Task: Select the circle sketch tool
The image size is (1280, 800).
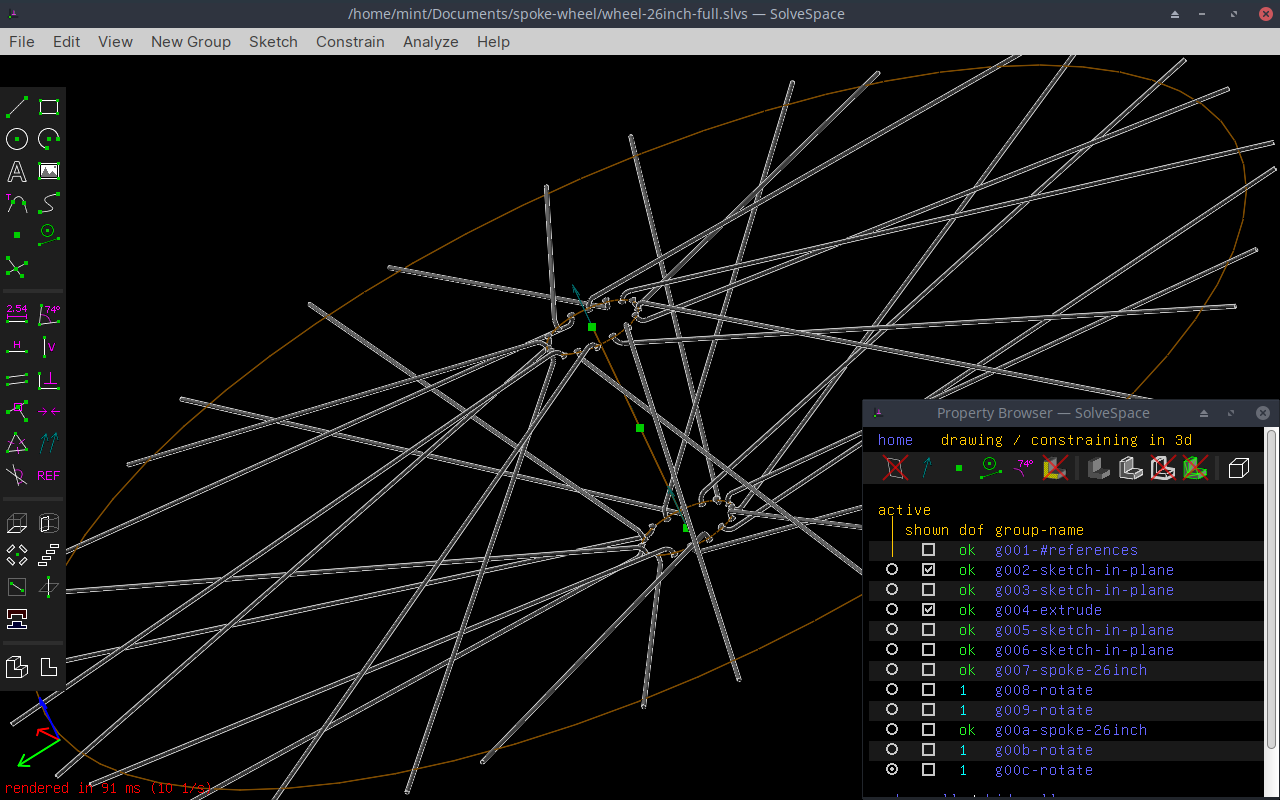Action: [x=17, y=139]
